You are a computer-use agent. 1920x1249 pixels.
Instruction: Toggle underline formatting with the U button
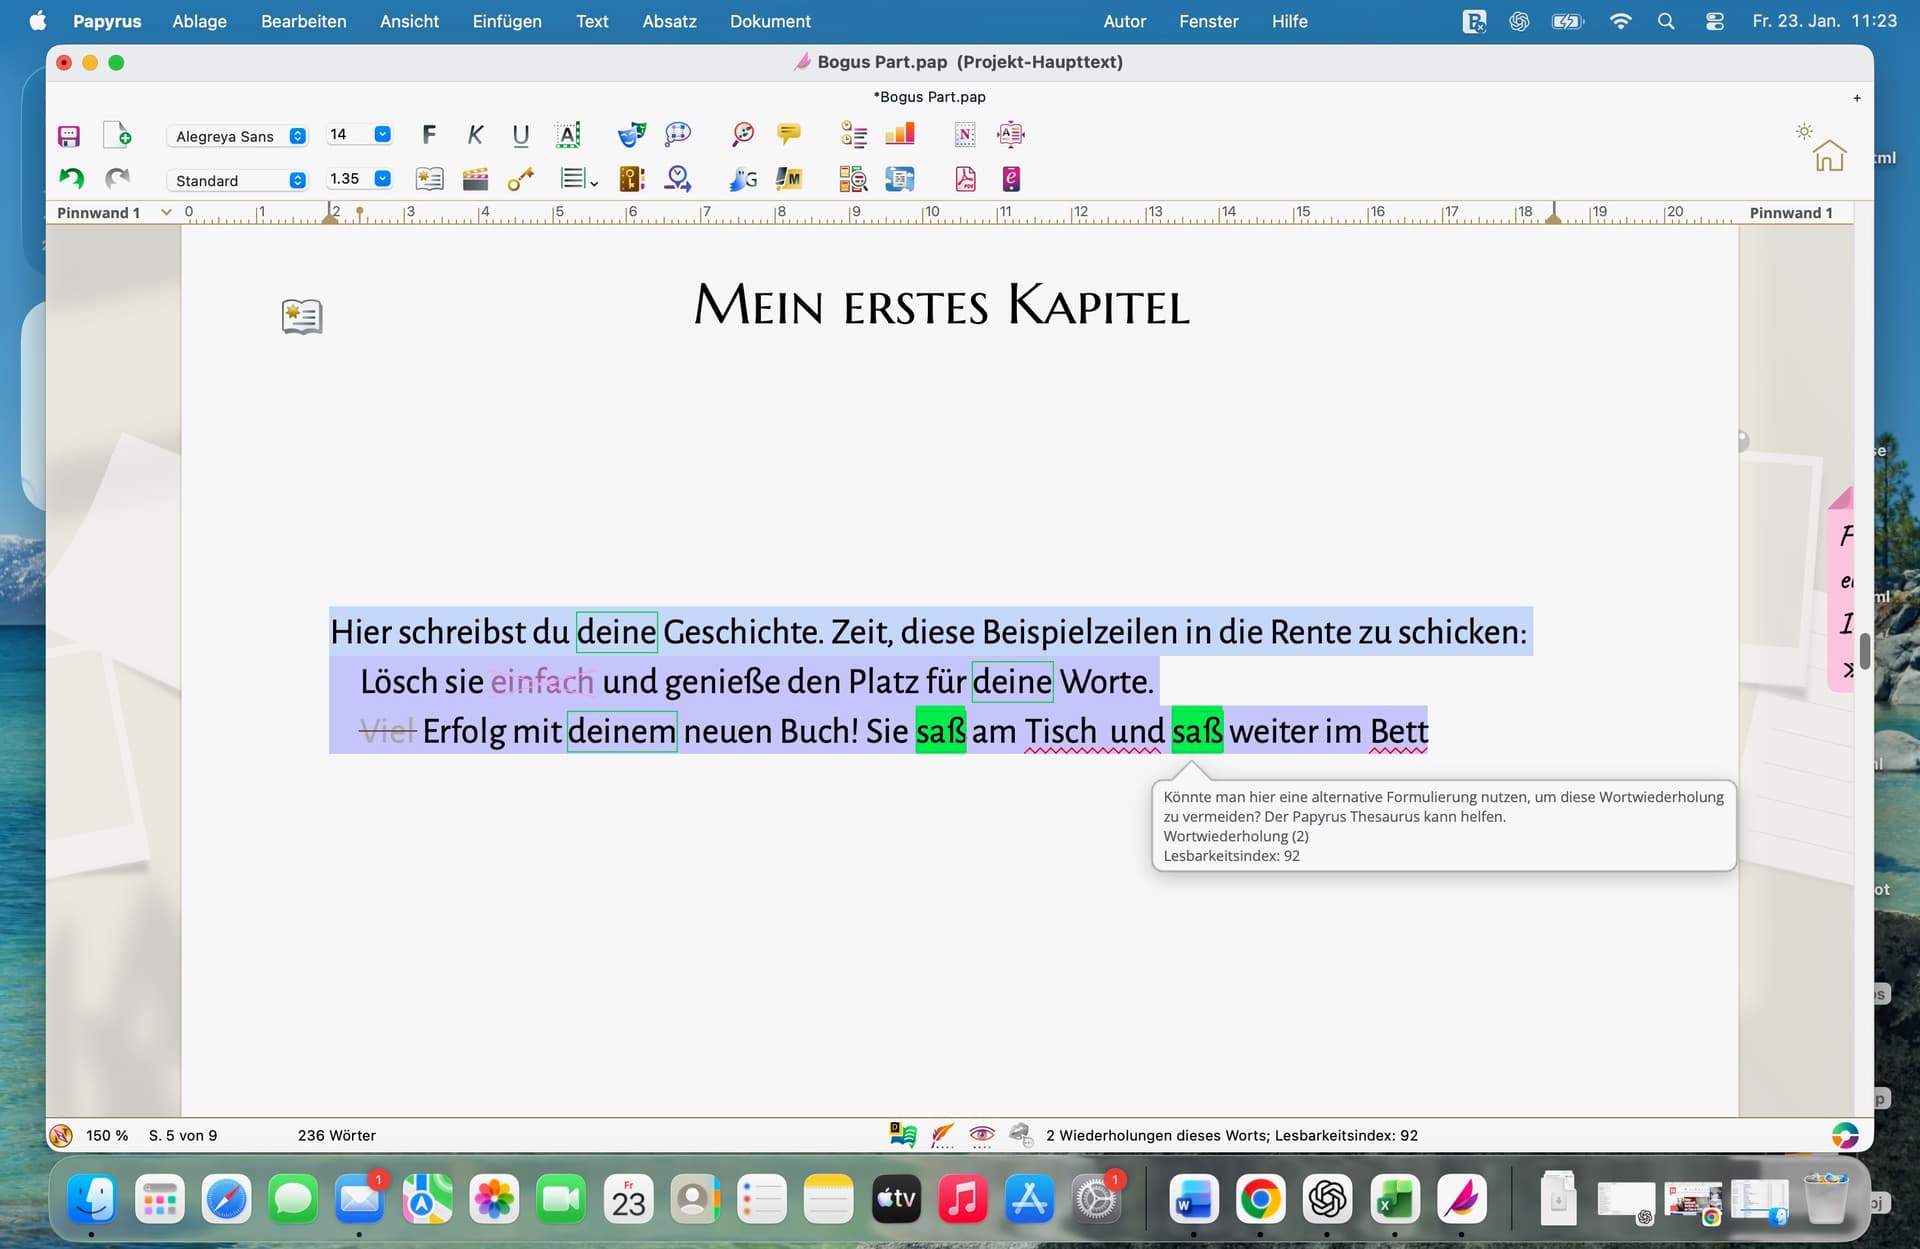520,134
